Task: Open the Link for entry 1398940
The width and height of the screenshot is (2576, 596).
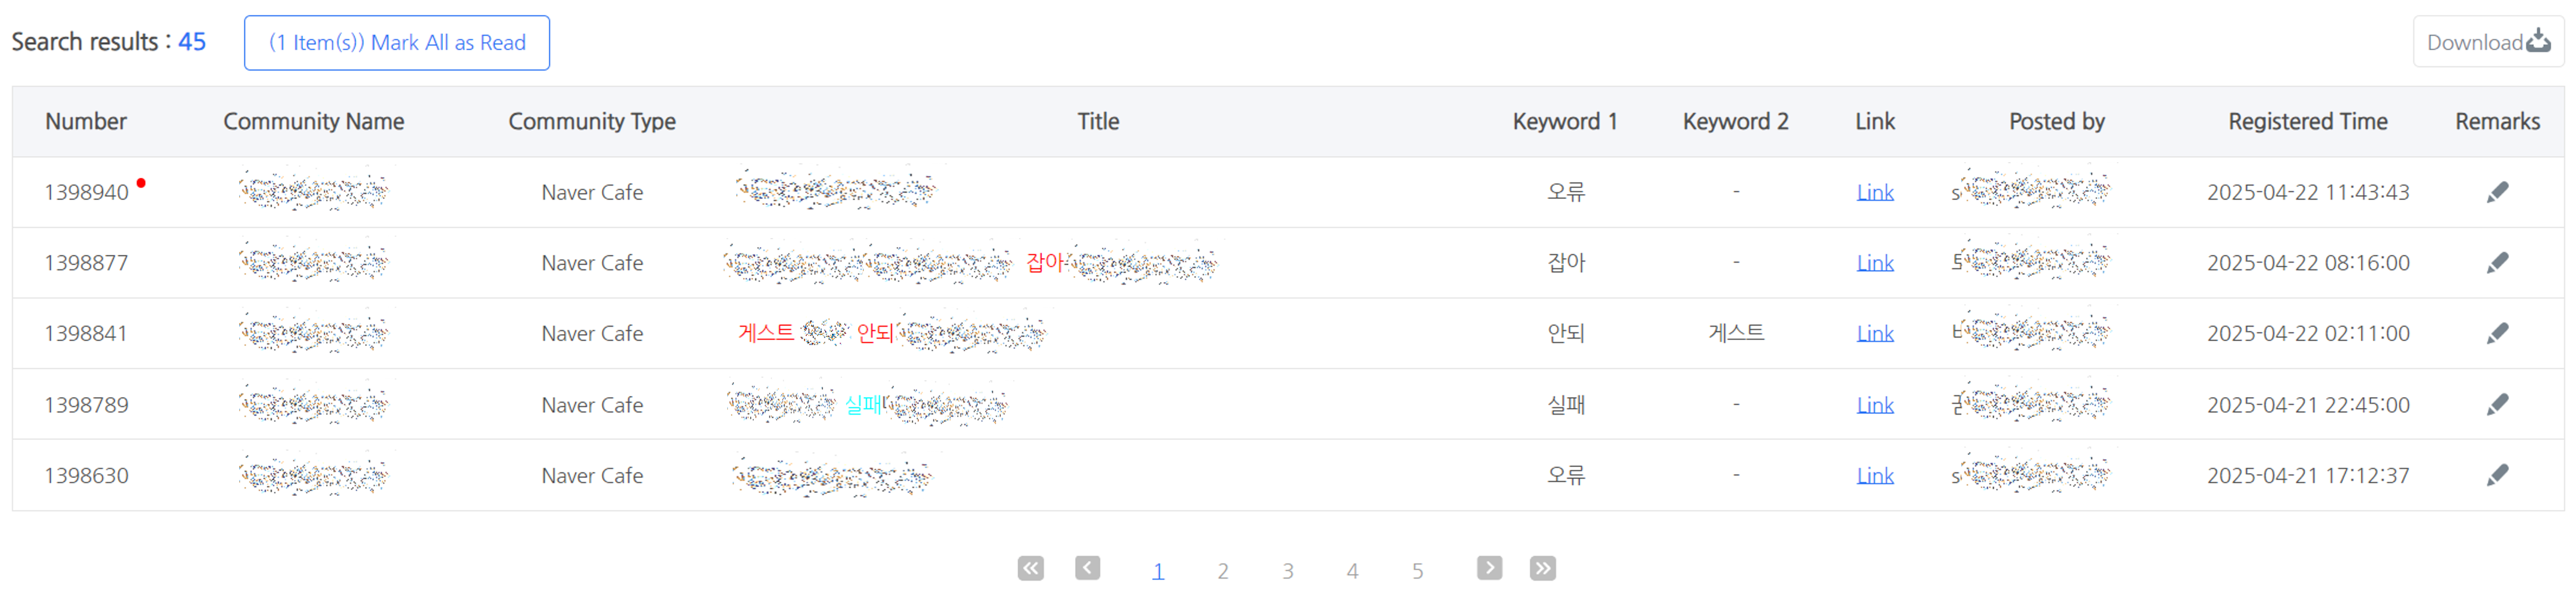Action: (x=1875, y=192)
